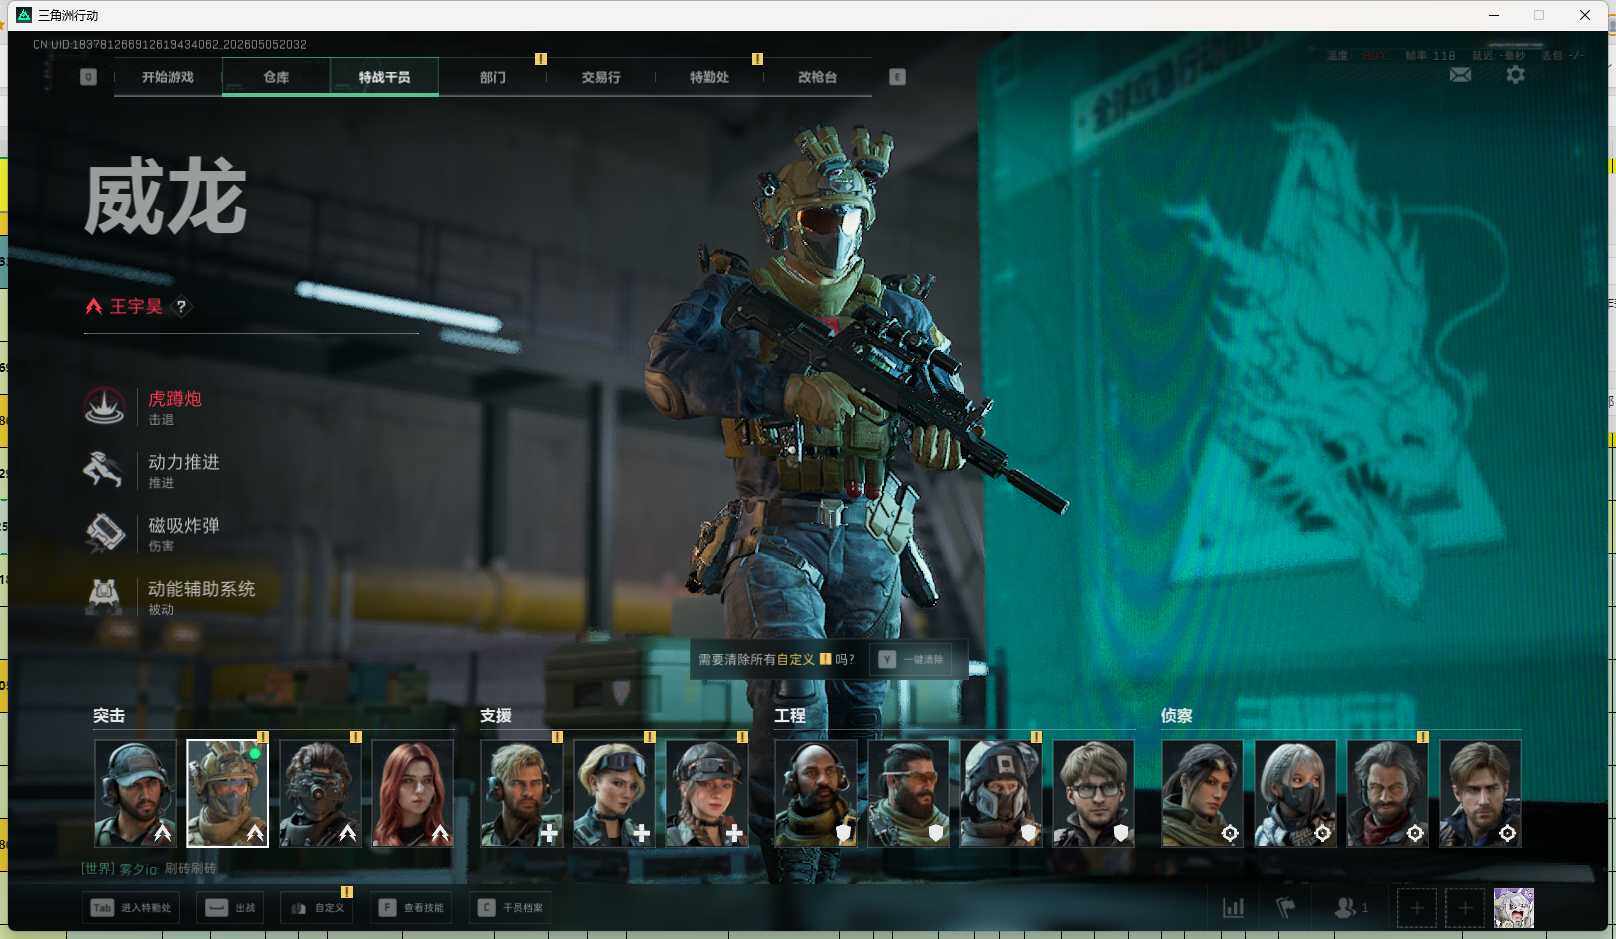Image resolution: width=1616 pixels, height=939 pixels.
Task: Click the 查看技能 button
Action: [411, 908]
